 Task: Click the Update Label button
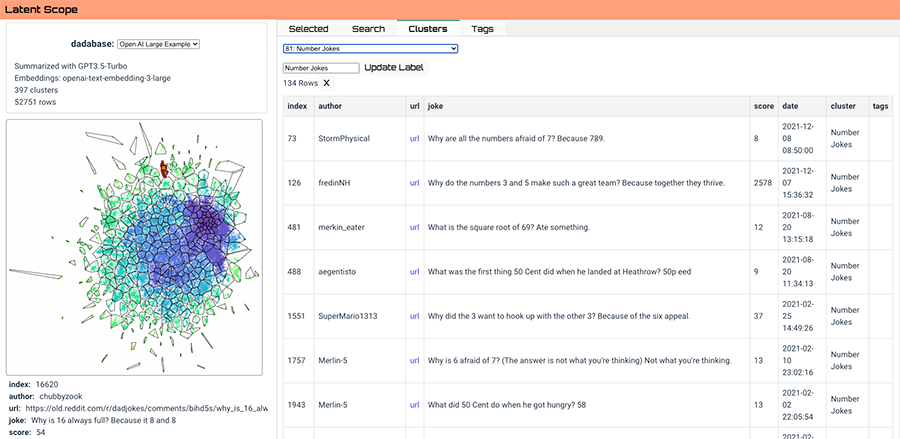(x=394, y=67)
